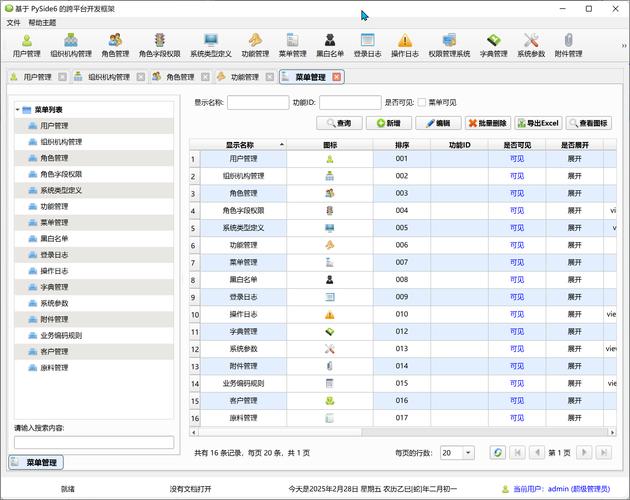Image resolution: width=630 pixels, height=500 pixels.
Task: Focus the tree search input box
Action: [94, 442]
